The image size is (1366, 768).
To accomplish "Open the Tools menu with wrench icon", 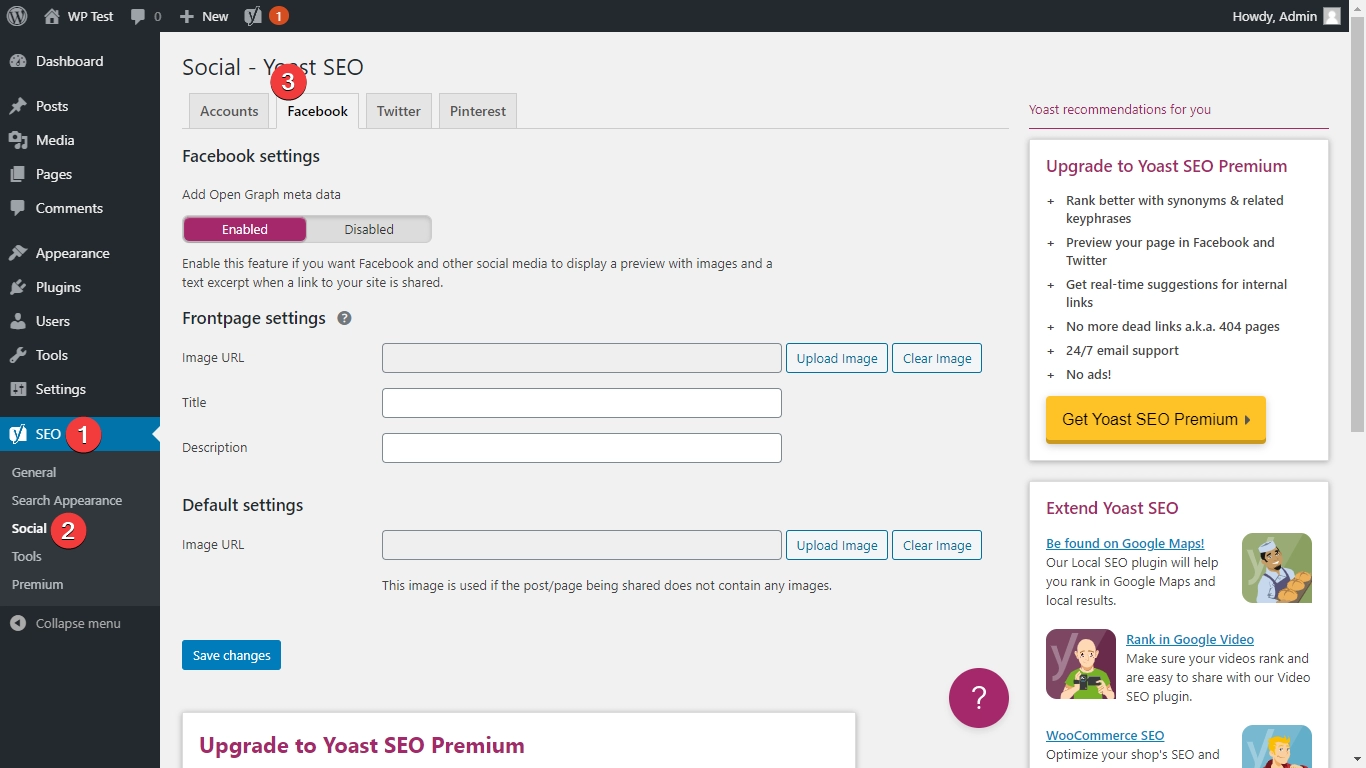I will (x=80, y=355).
